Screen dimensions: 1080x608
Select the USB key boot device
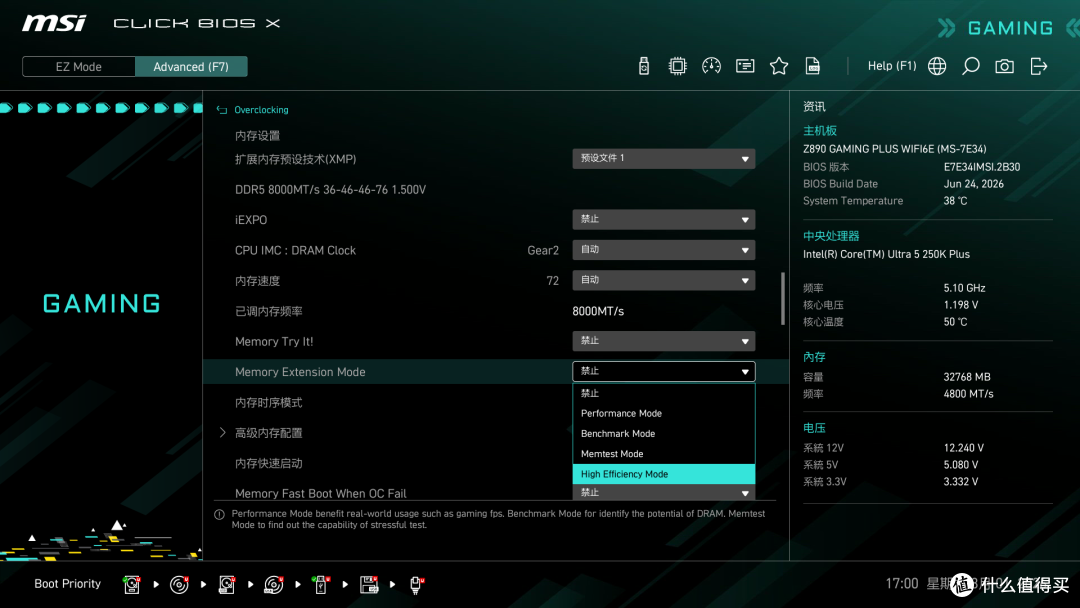(x=321, y=585)
